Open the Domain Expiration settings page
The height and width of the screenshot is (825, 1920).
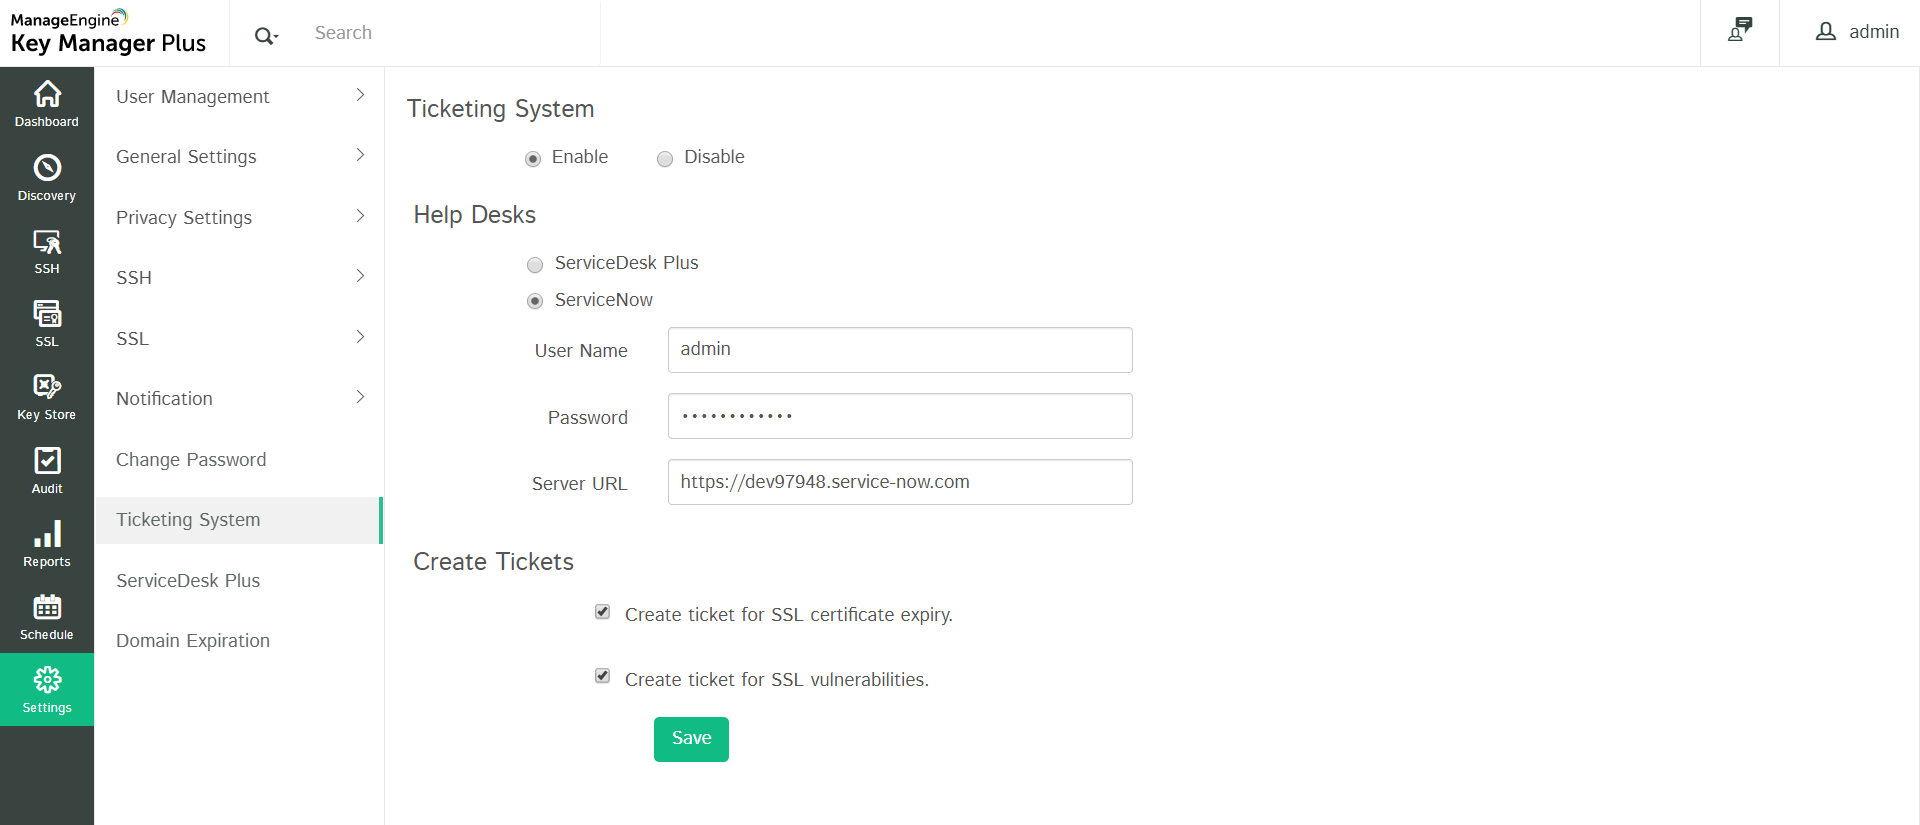[193, 640]
